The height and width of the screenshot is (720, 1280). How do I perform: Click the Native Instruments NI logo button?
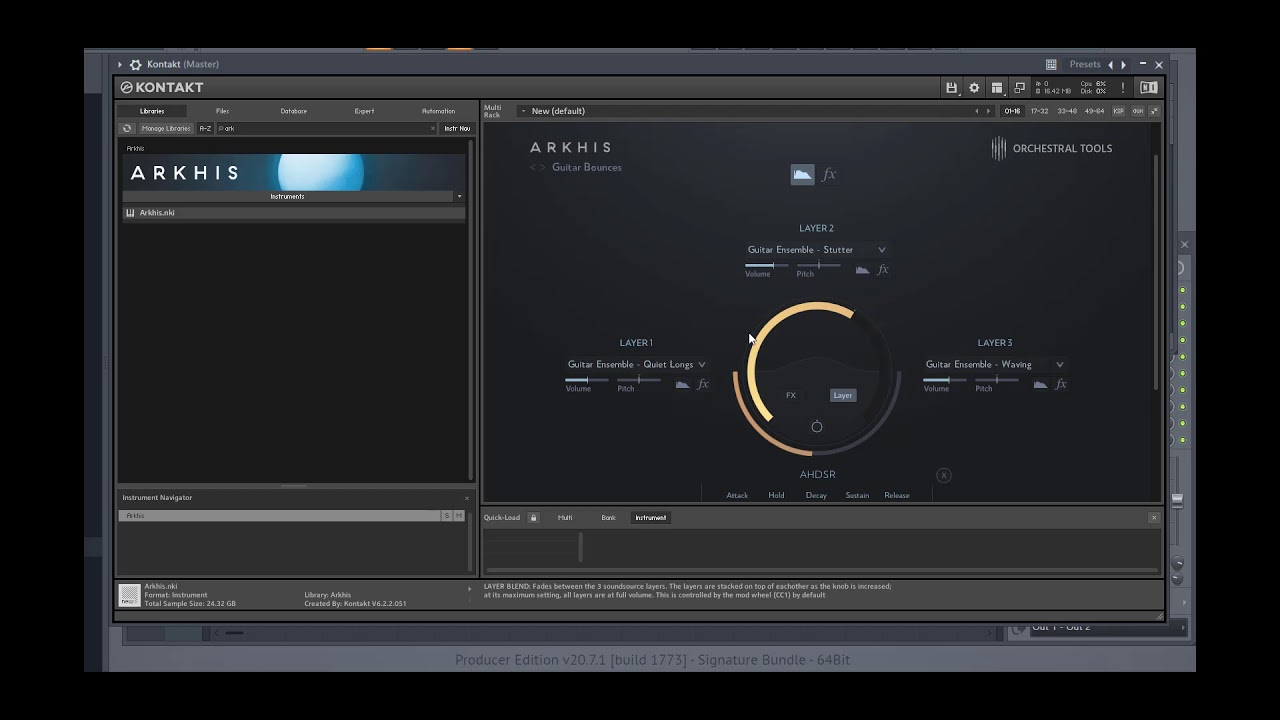pyautogui.click(x=1149, y=88)
